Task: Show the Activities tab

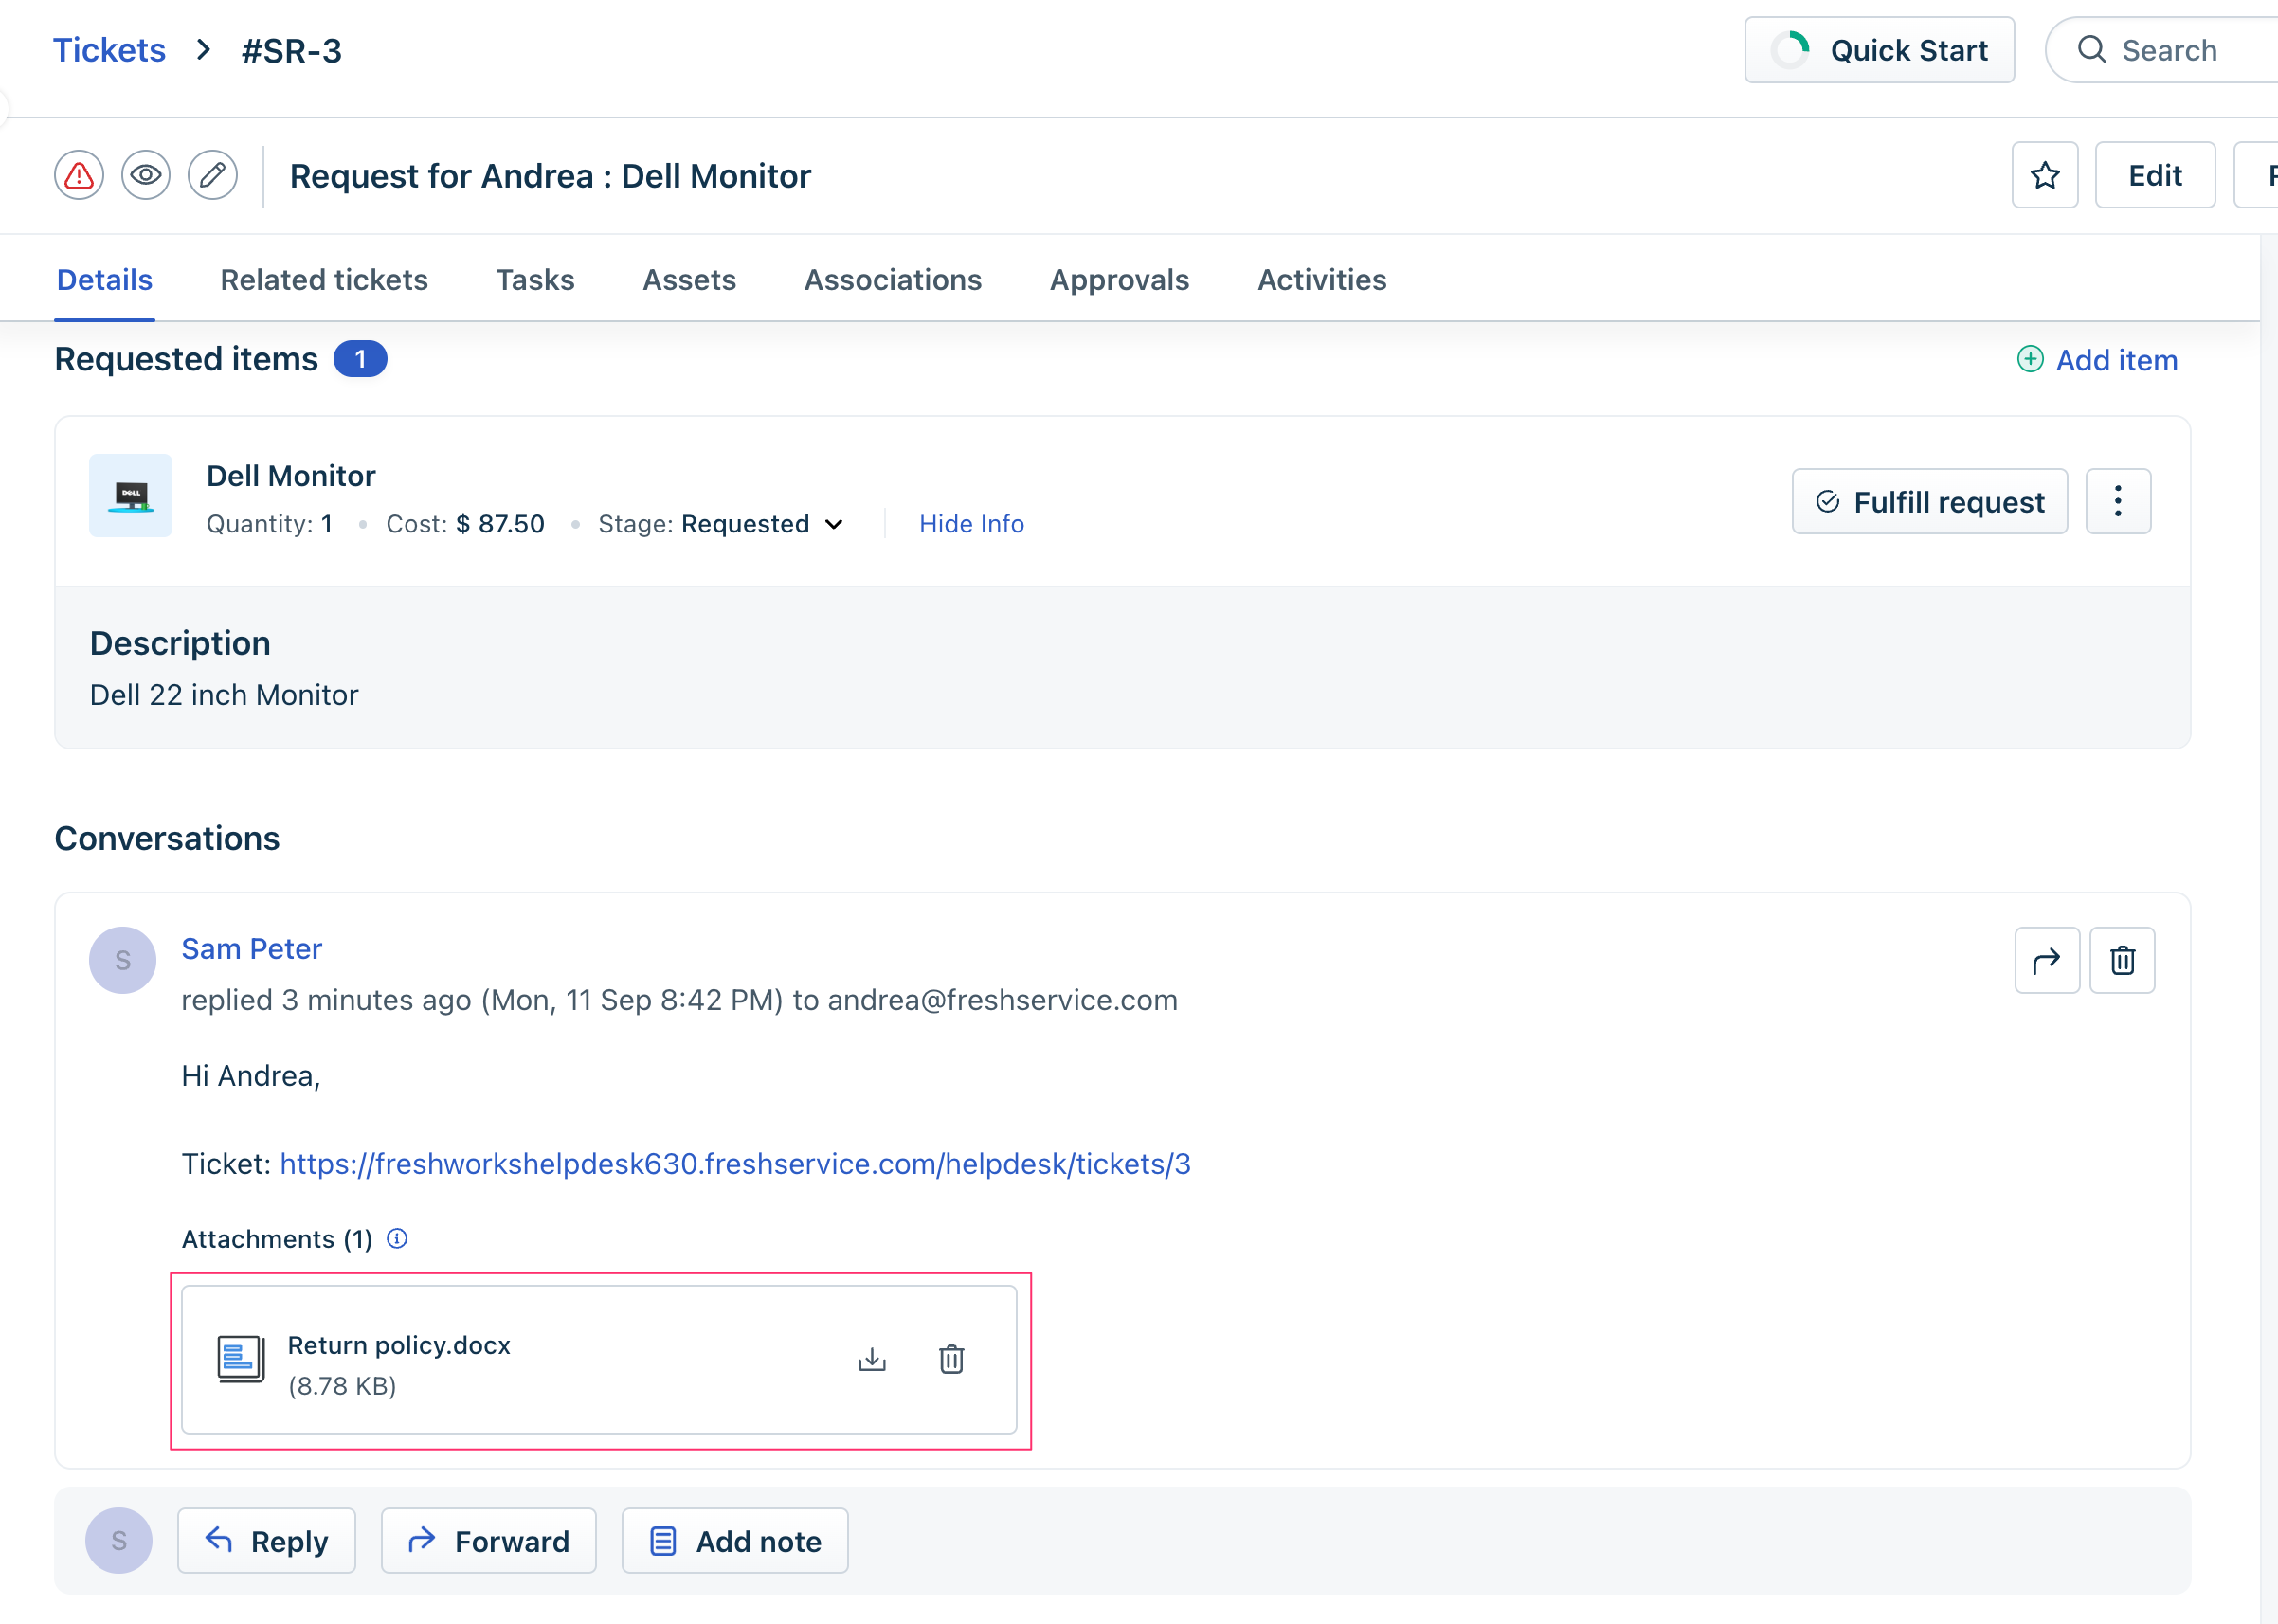Action: [1322, 280]
